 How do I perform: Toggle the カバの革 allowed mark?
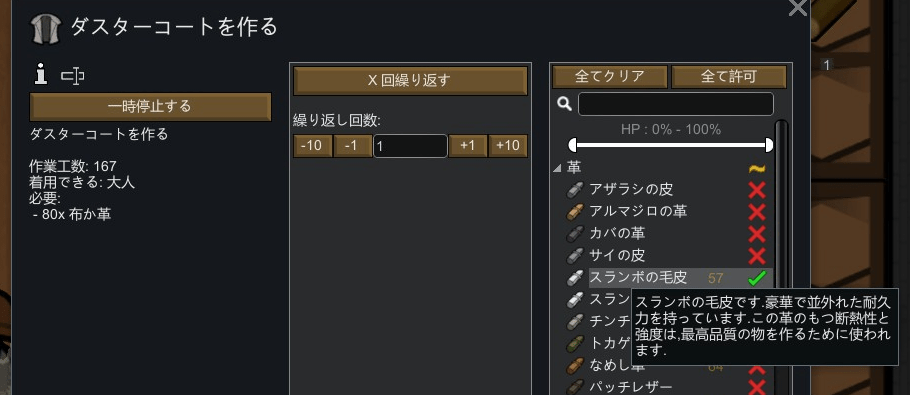tap(757, 234)
